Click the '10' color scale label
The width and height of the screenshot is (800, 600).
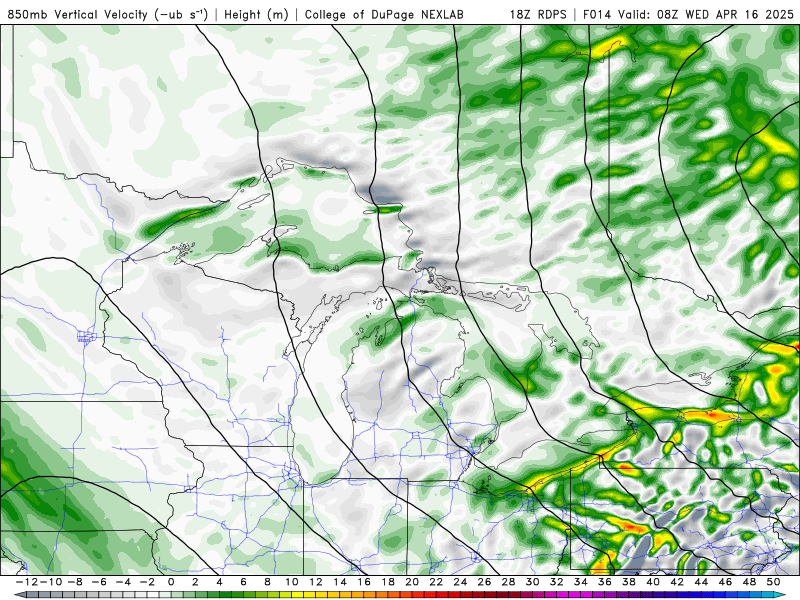point(291,582)
